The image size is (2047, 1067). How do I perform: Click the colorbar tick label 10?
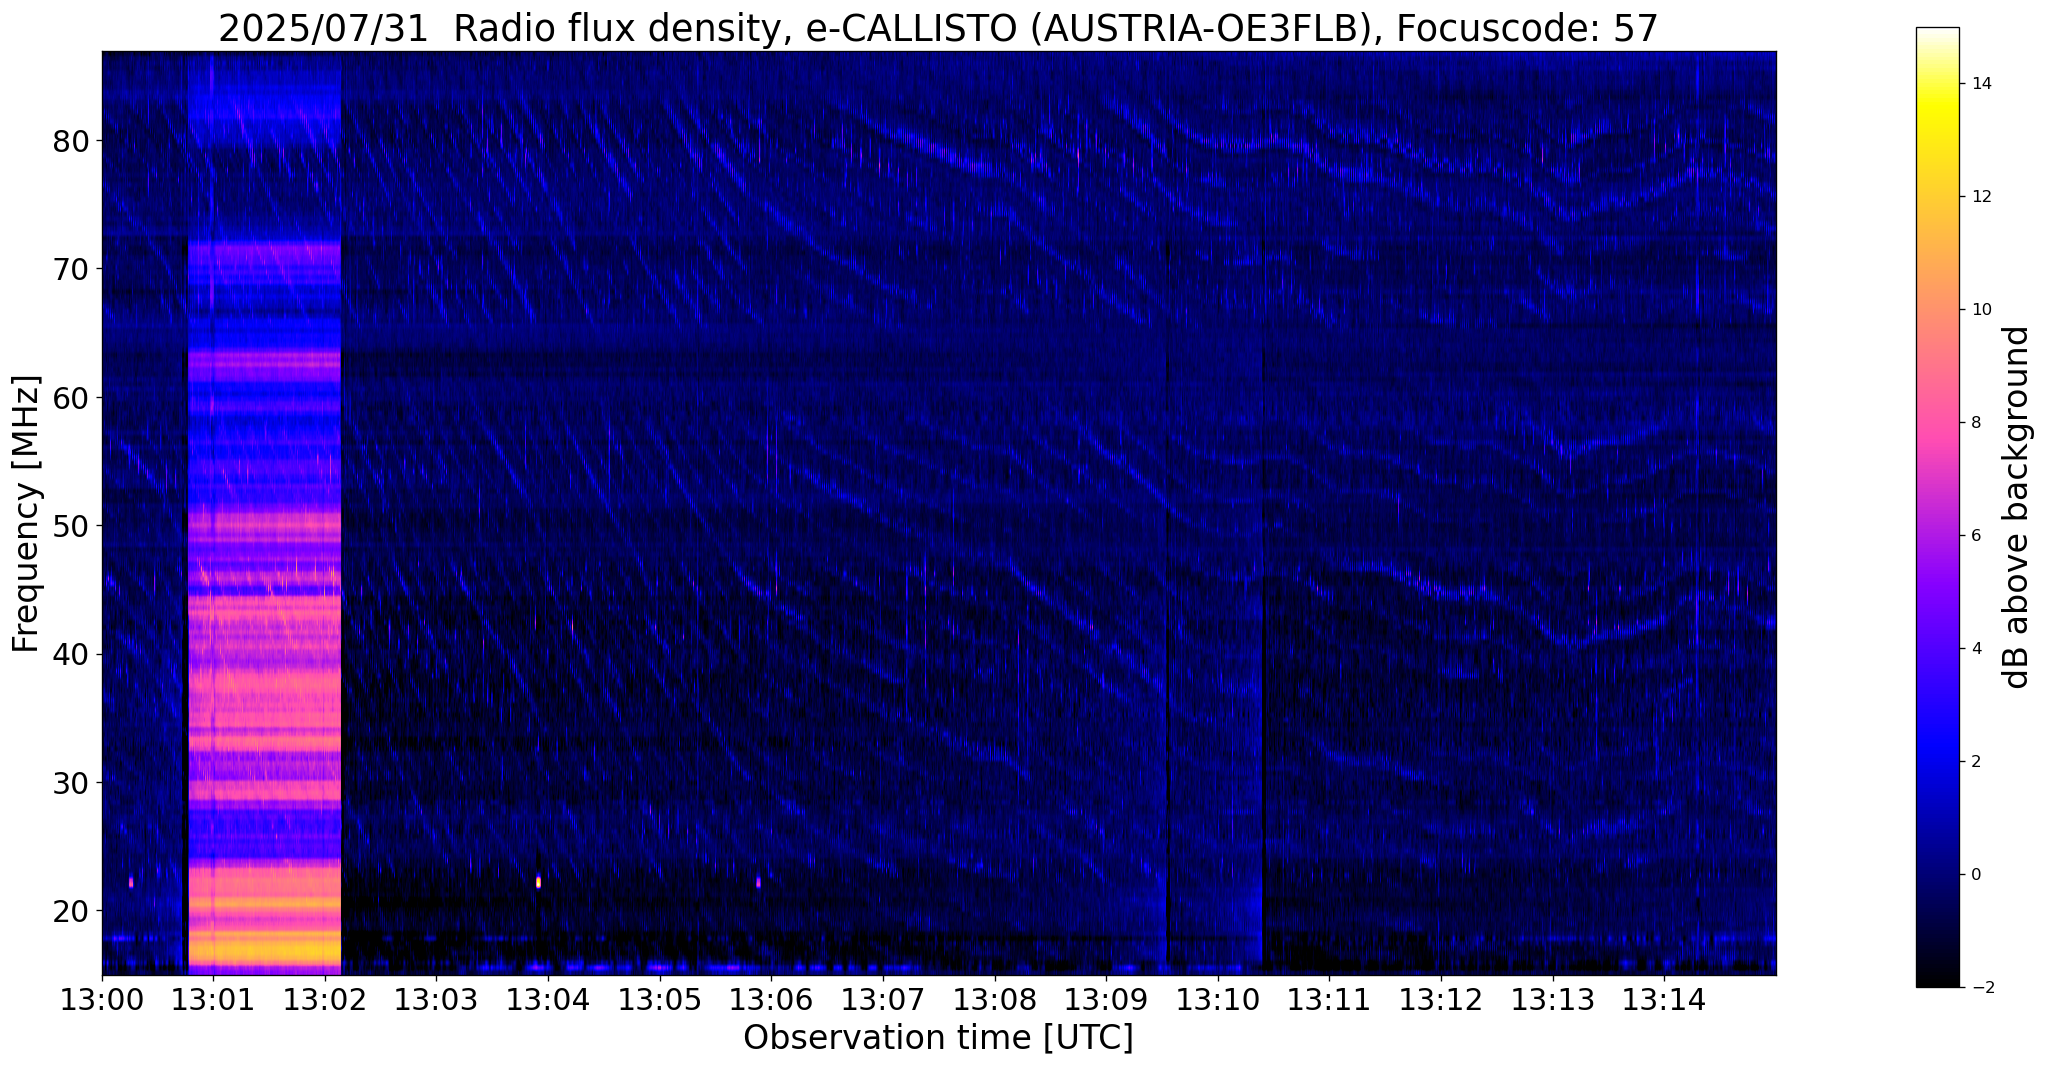(1979, 310)
